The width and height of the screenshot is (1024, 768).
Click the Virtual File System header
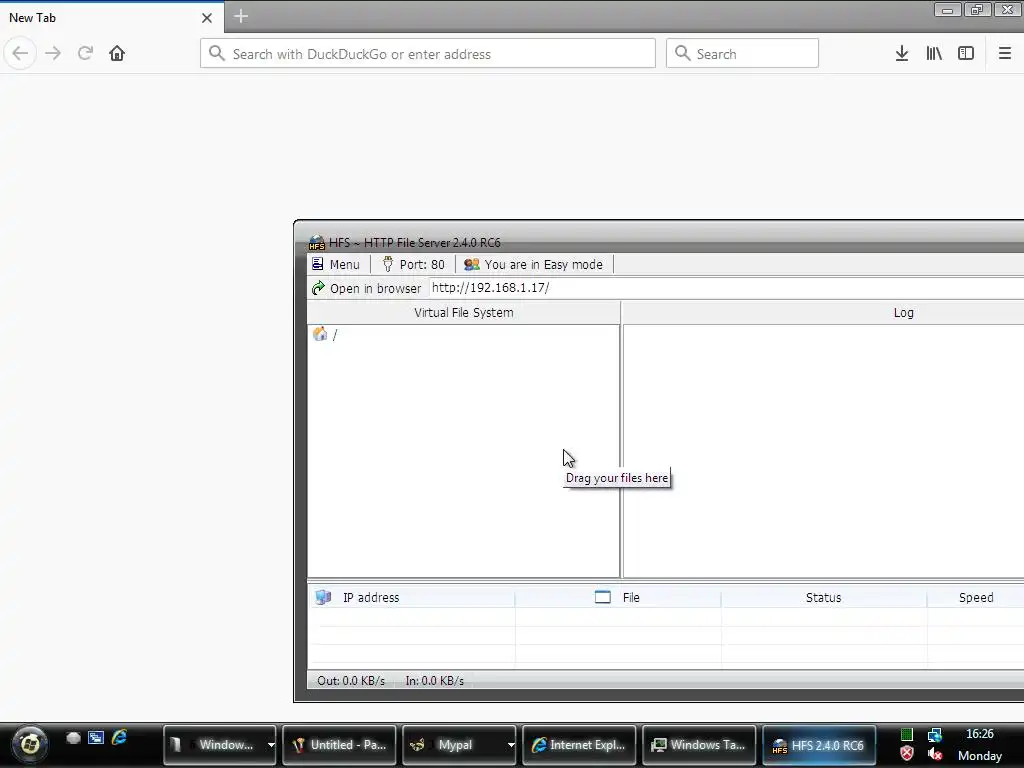pyautogui.click(x=464, y=313)
